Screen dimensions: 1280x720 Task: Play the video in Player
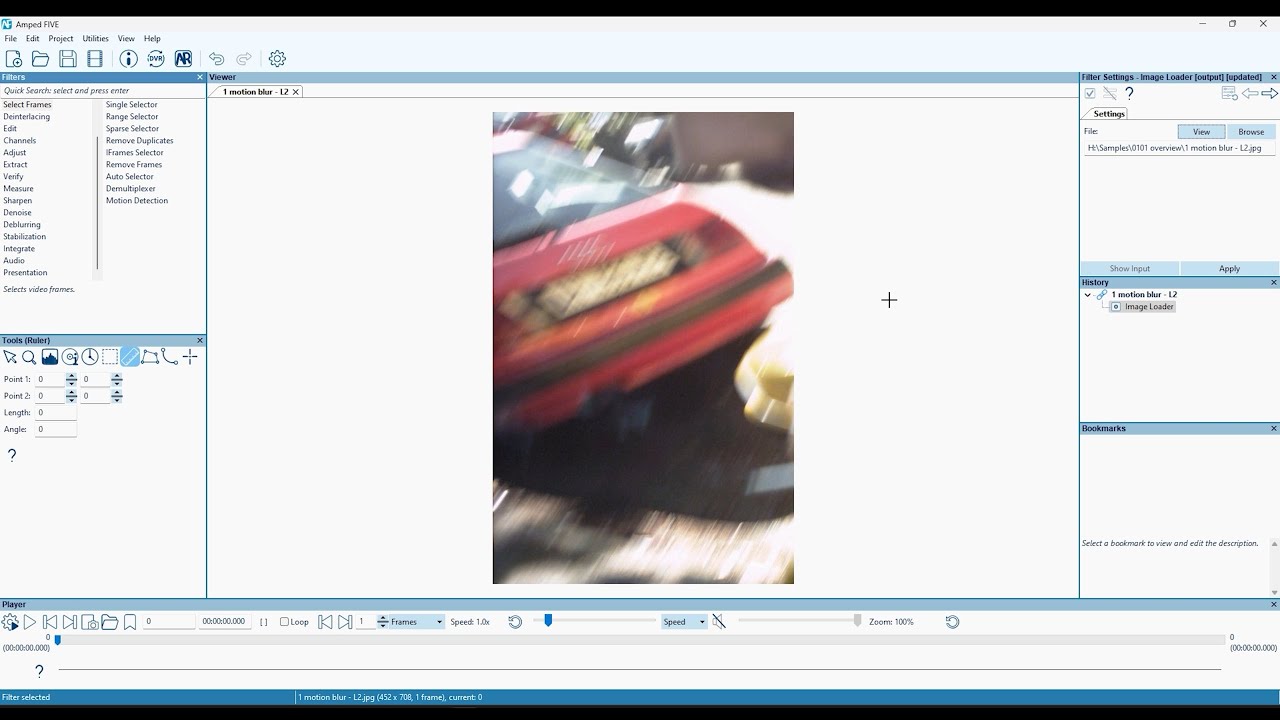point(30,622)
